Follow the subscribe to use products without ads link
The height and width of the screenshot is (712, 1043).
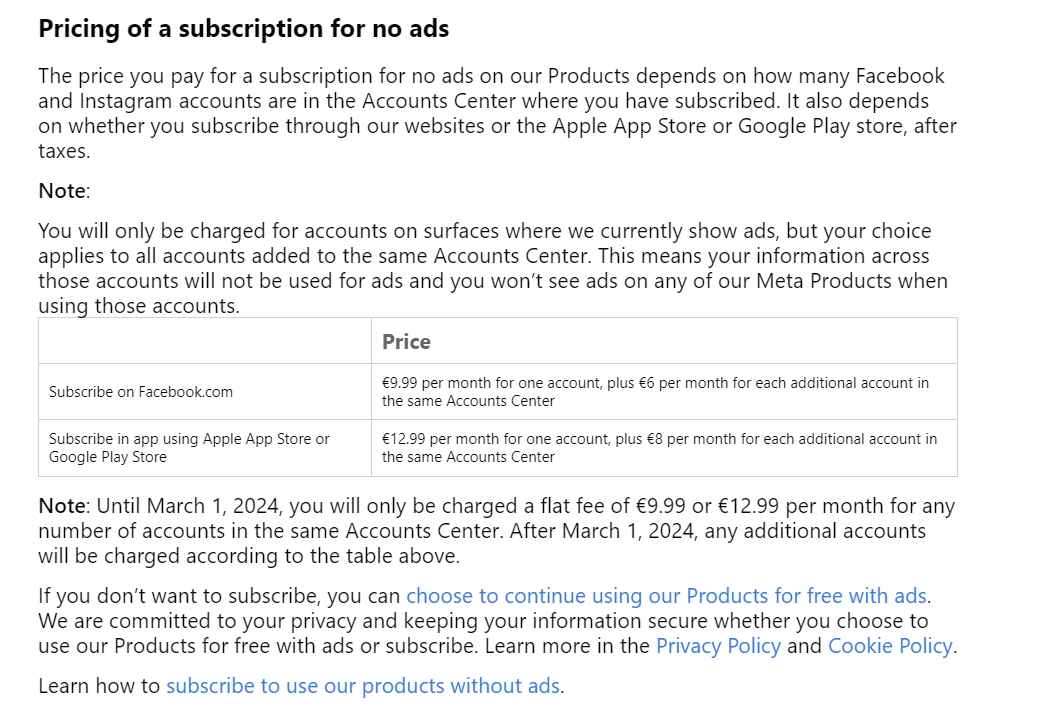pos(363,686)
